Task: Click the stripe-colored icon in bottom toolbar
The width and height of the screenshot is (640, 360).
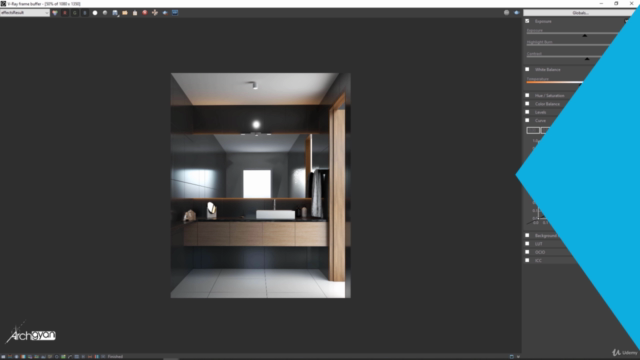Action: point(10,357)
